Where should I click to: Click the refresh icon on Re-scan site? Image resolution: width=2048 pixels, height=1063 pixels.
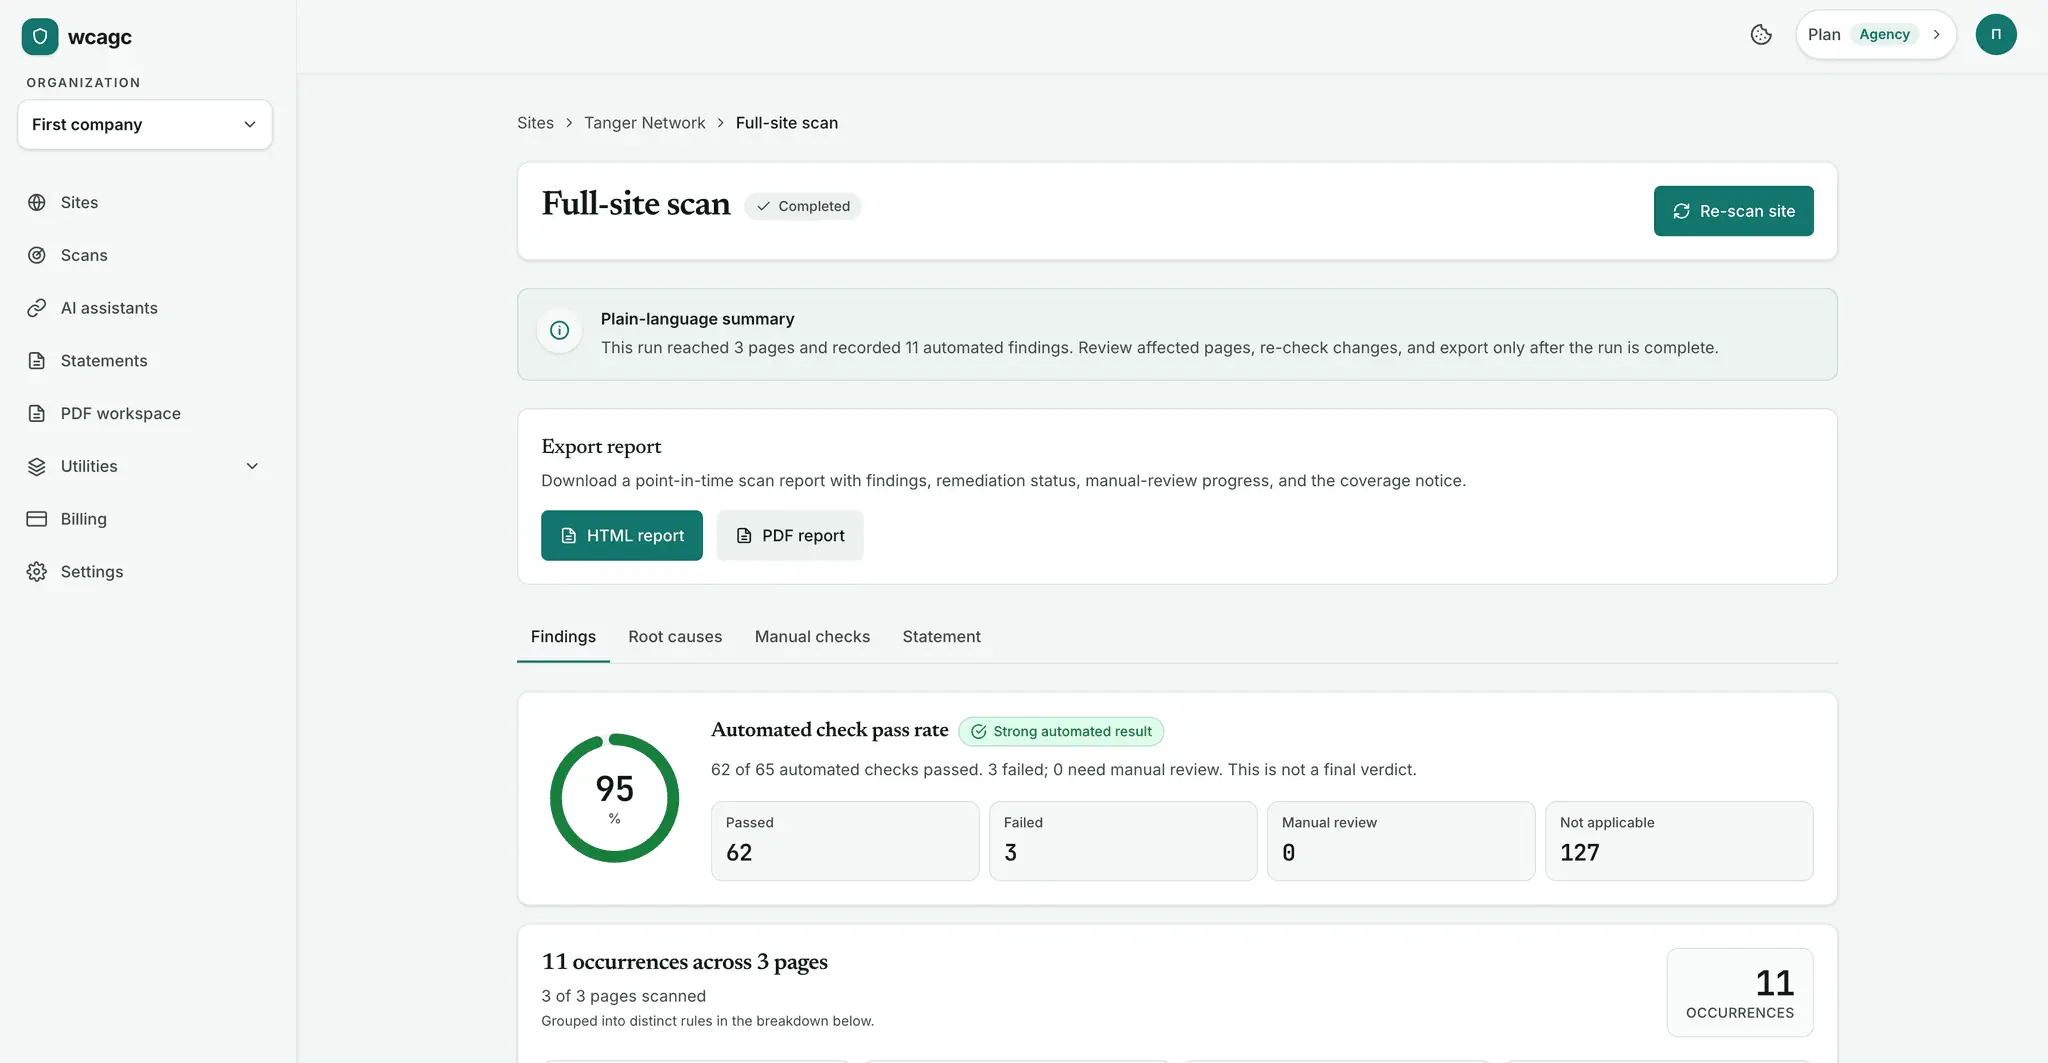point(1682,211)
